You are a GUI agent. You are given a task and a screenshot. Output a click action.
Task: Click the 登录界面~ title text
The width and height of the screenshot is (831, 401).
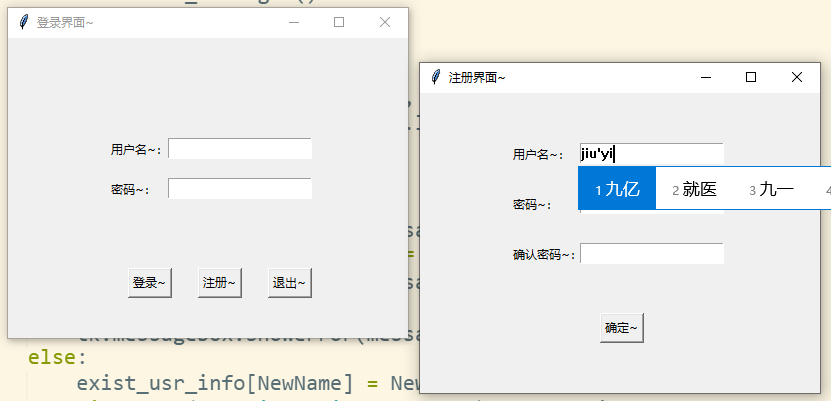(x=65, y=23)
